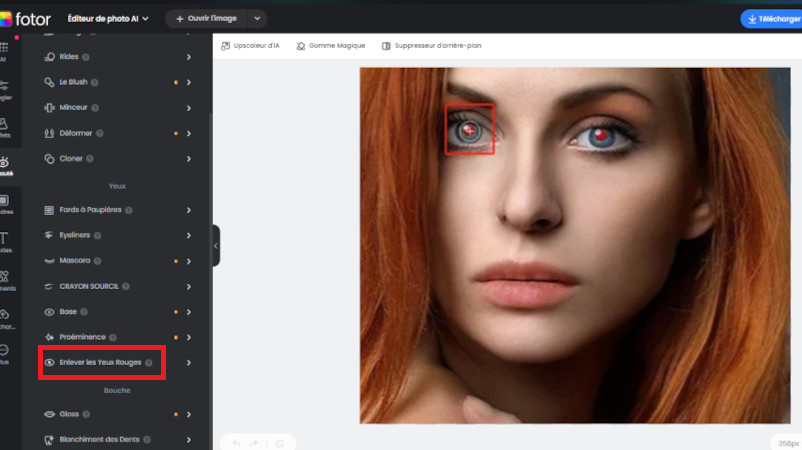Screen dimensions: 802x450
Task: Click the Cloner tool icon
Action: [49, 159]
